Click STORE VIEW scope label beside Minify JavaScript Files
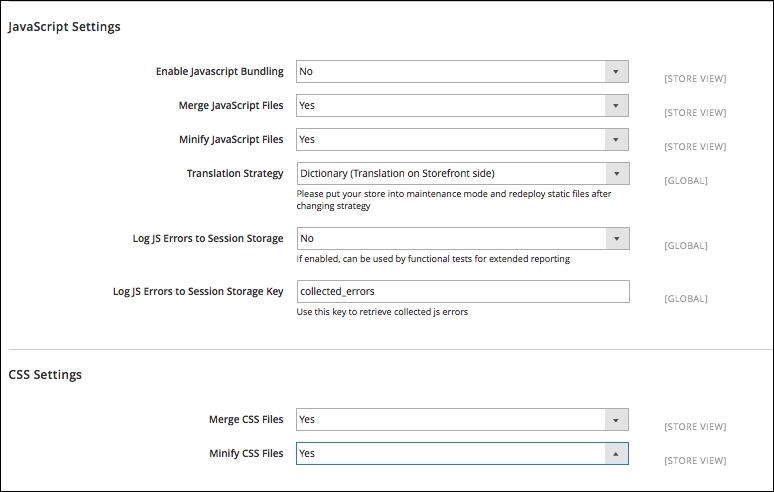Viewport: 774px width, 492px height. coord(695,147)
